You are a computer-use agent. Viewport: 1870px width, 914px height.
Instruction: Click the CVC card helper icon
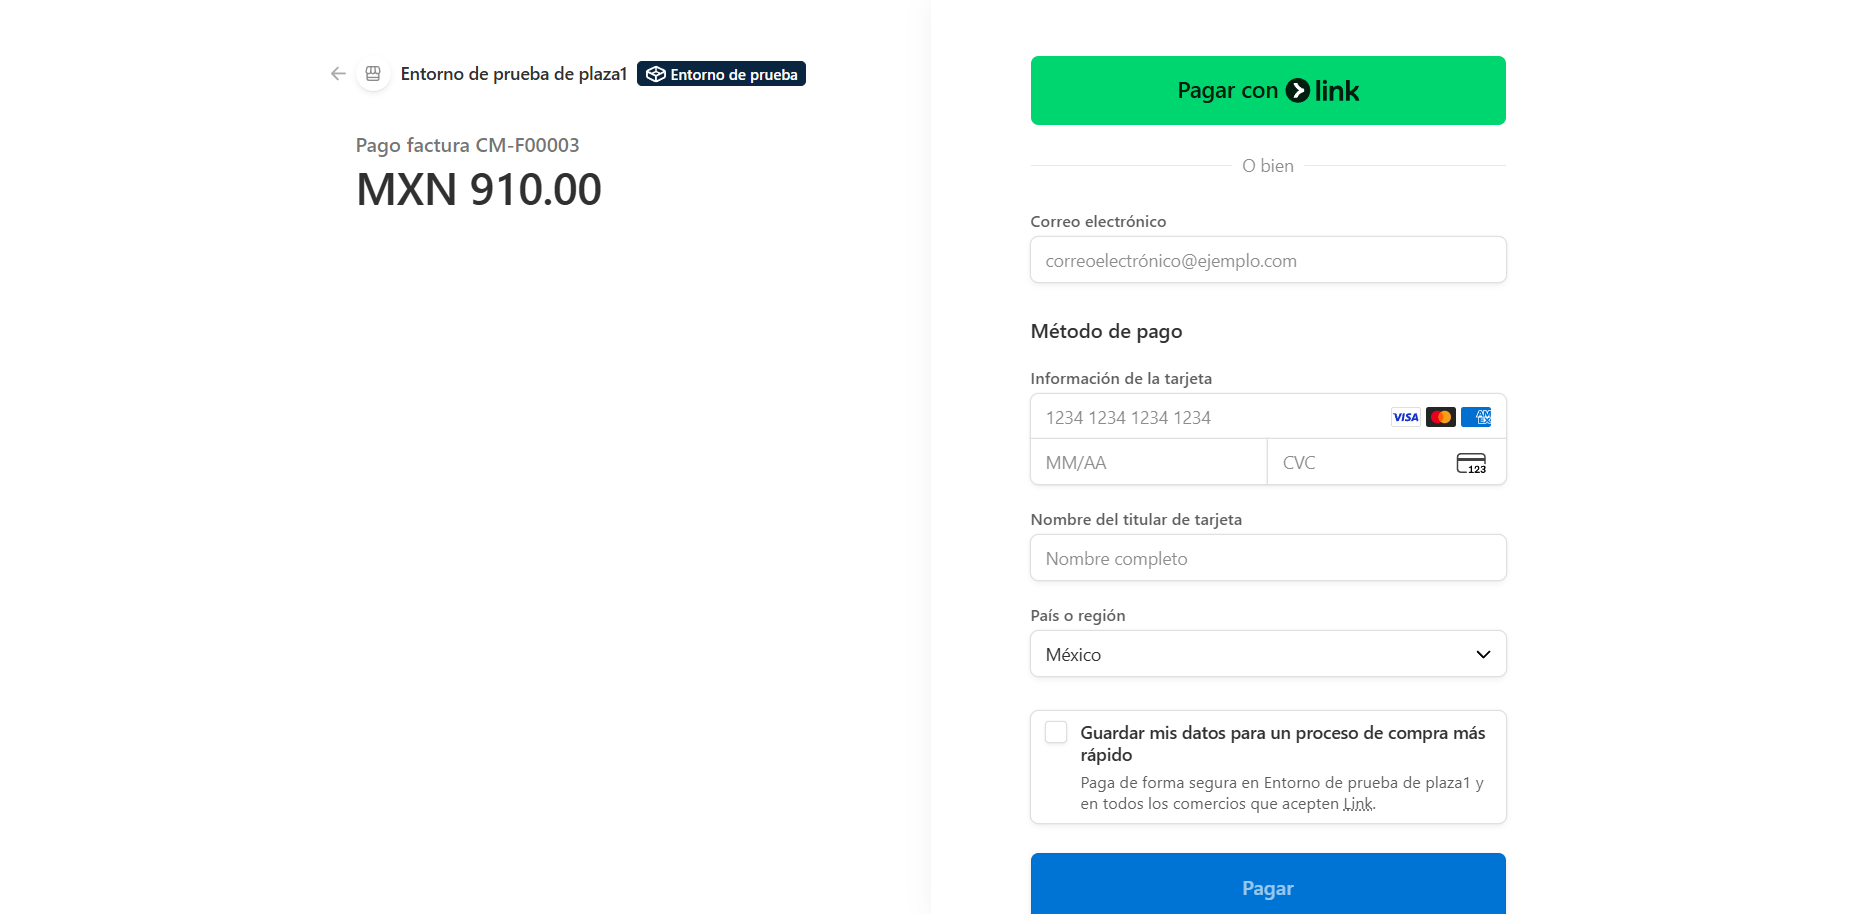[x=1470, y=463]
